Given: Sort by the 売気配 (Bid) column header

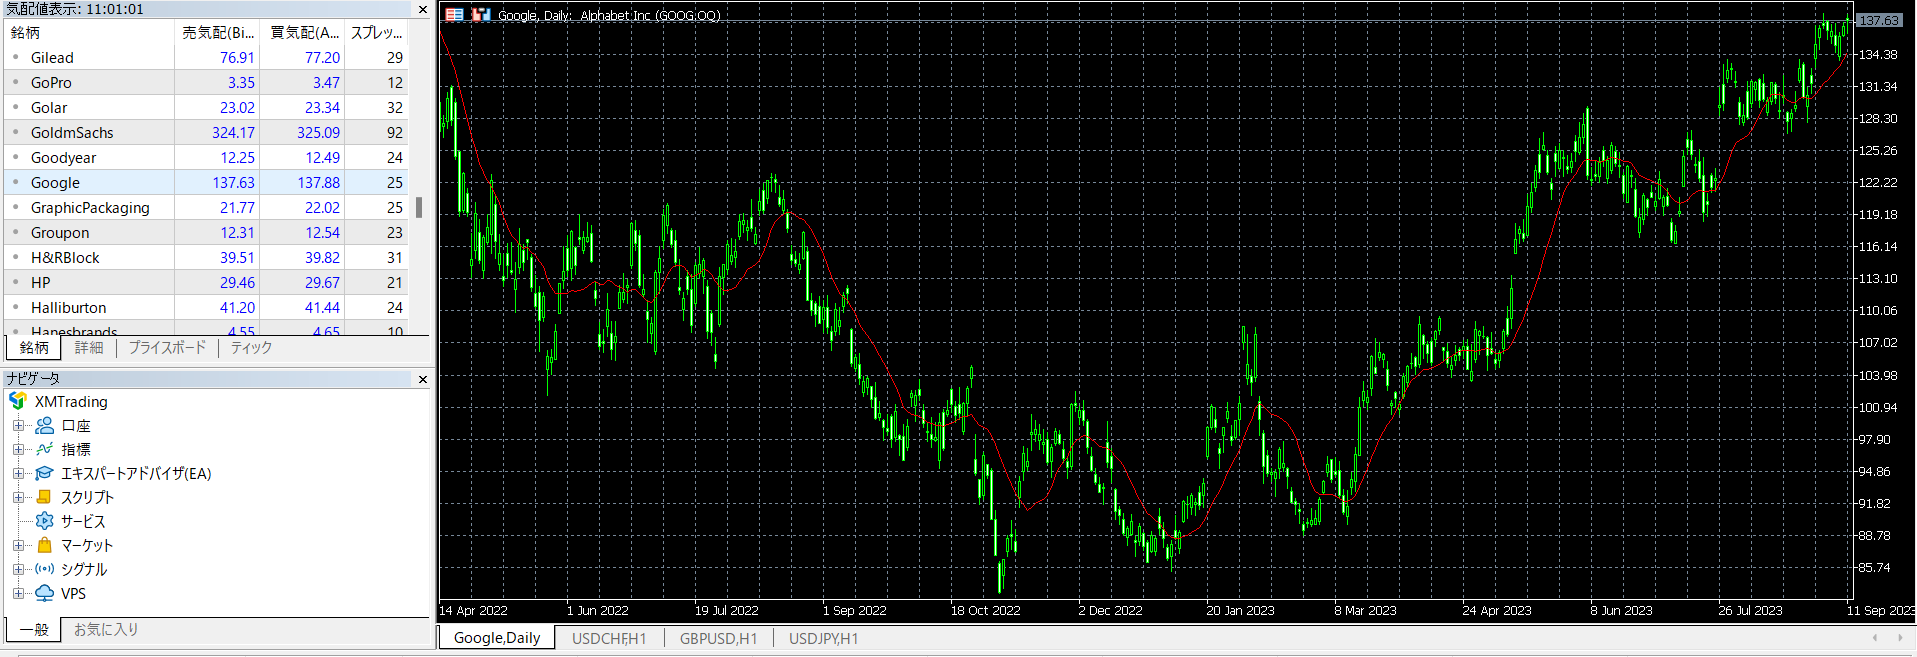Looking at the screenshot, I should [217, 32].
